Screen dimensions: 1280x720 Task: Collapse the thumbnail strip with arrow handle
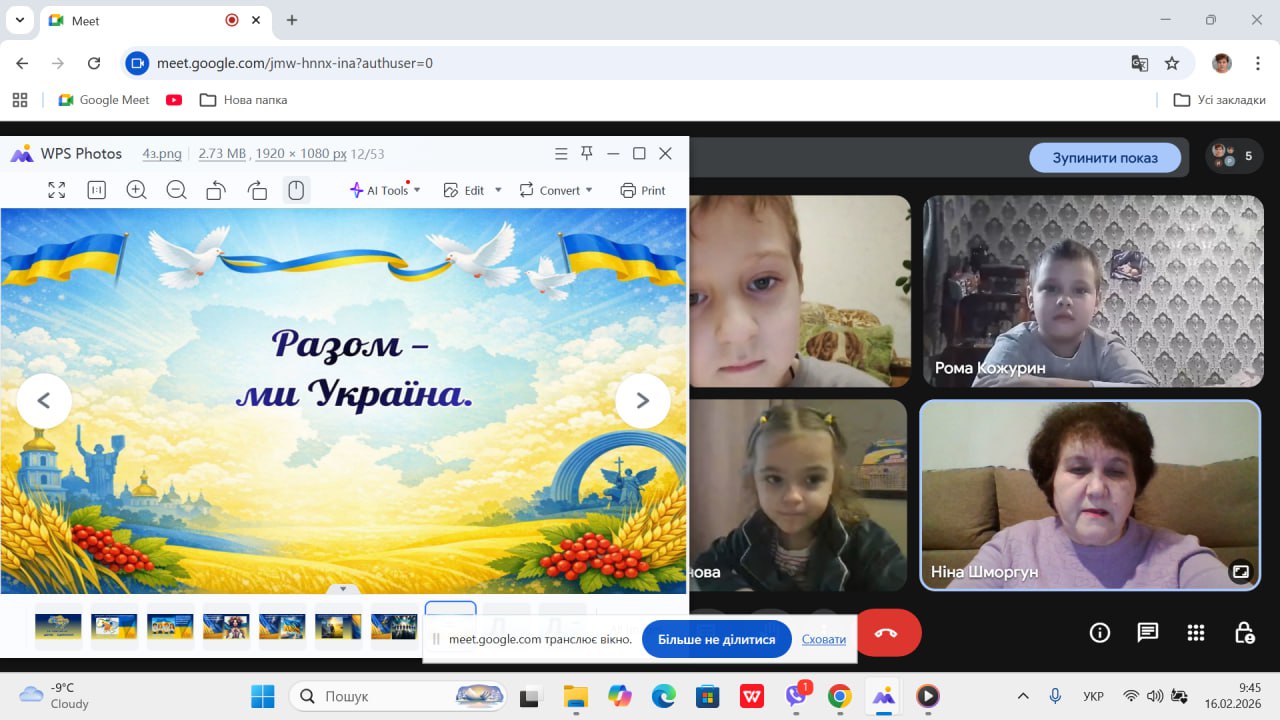pos(343,589)
